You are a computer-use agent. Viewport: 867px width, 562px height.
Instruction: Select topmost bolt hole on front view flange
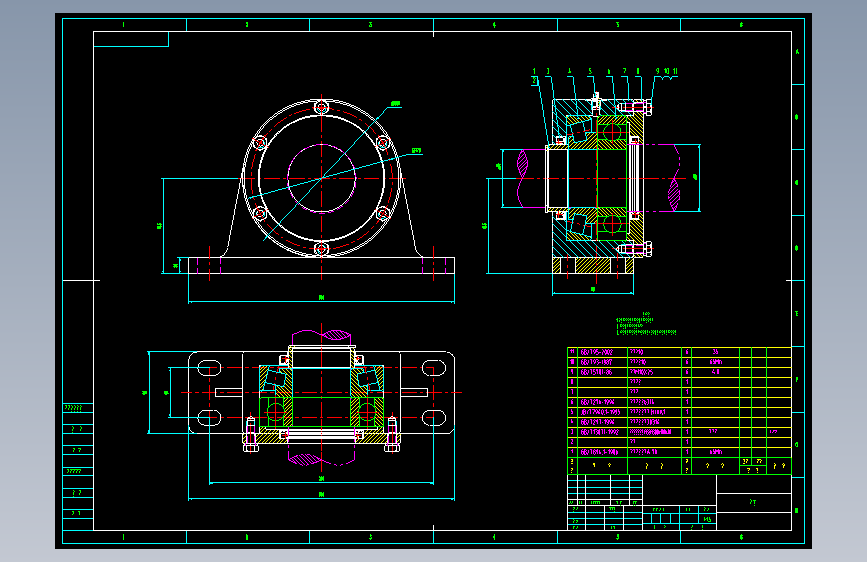tap(321, 107)
